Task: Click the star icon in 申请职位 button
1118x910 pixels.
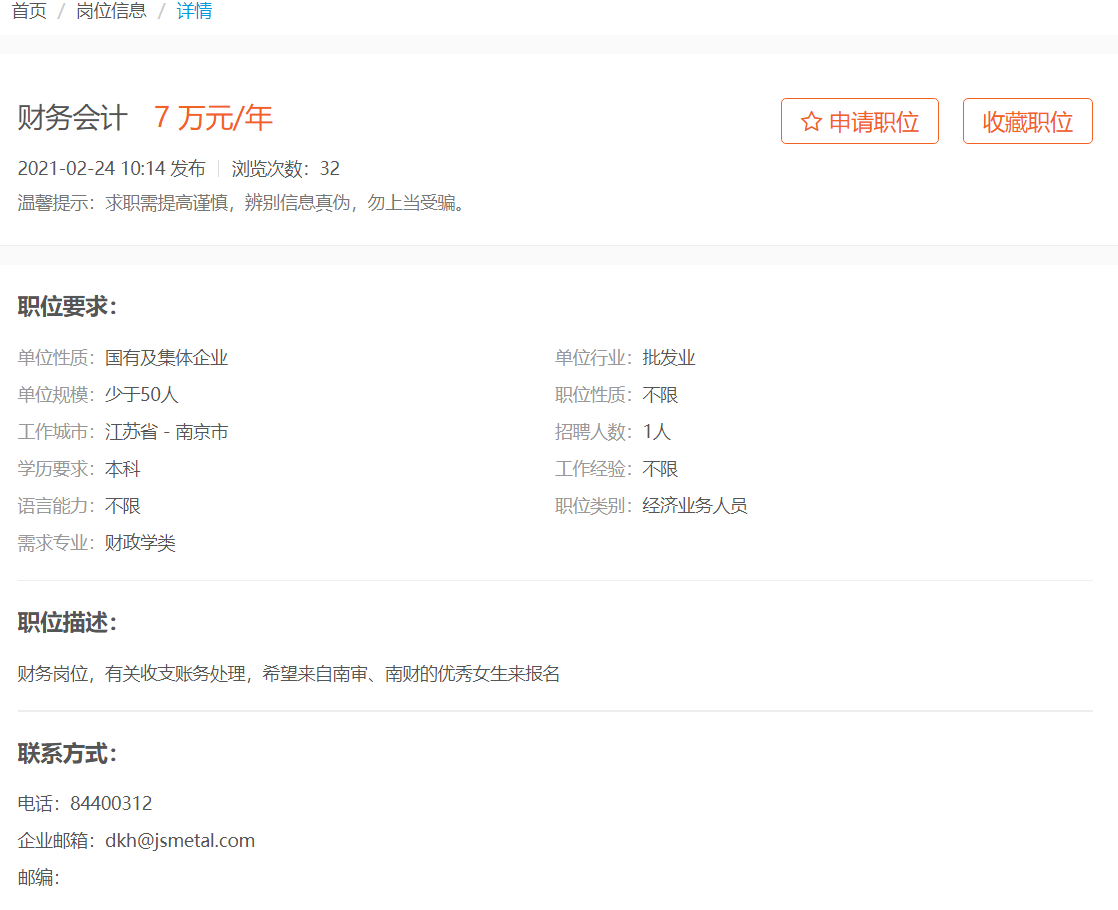Action: coord(811,122)
